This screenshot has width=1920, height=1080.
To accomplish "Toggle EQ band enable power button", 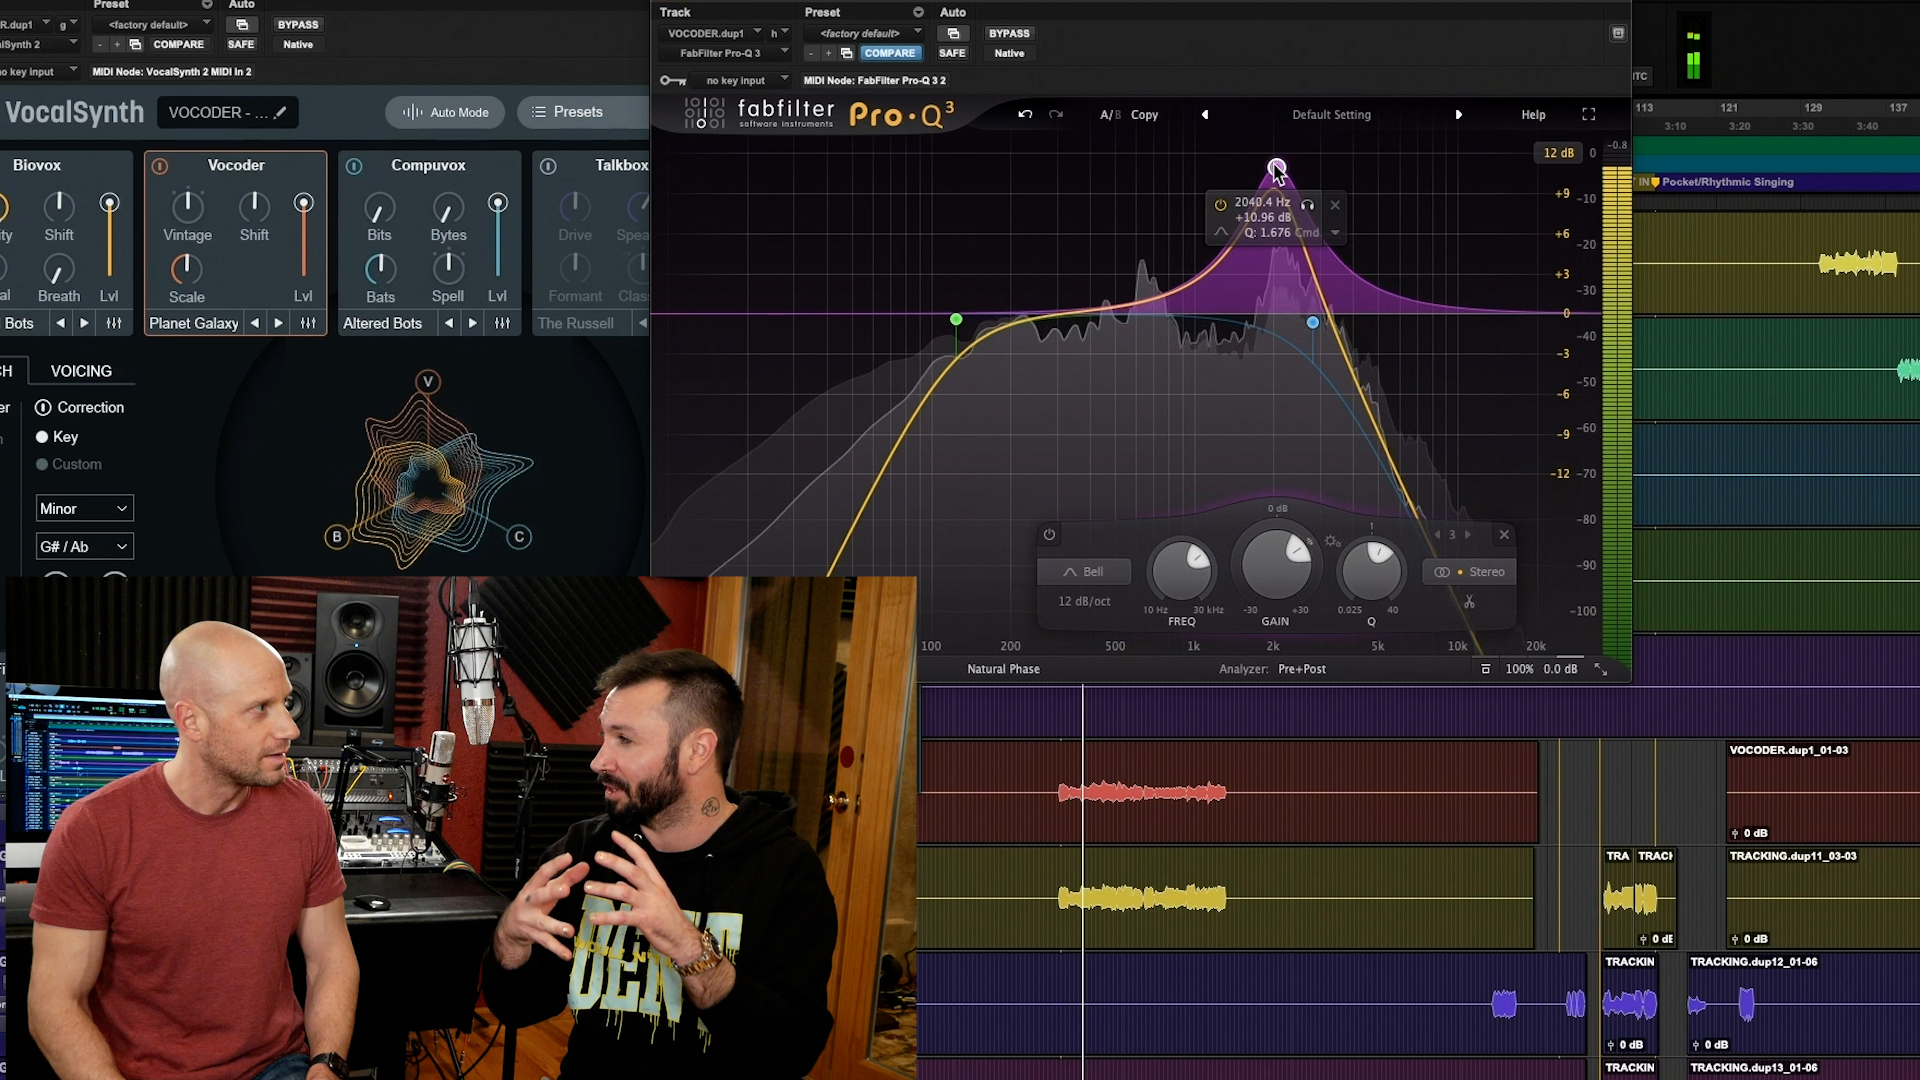I will [x=1049, y=534].
